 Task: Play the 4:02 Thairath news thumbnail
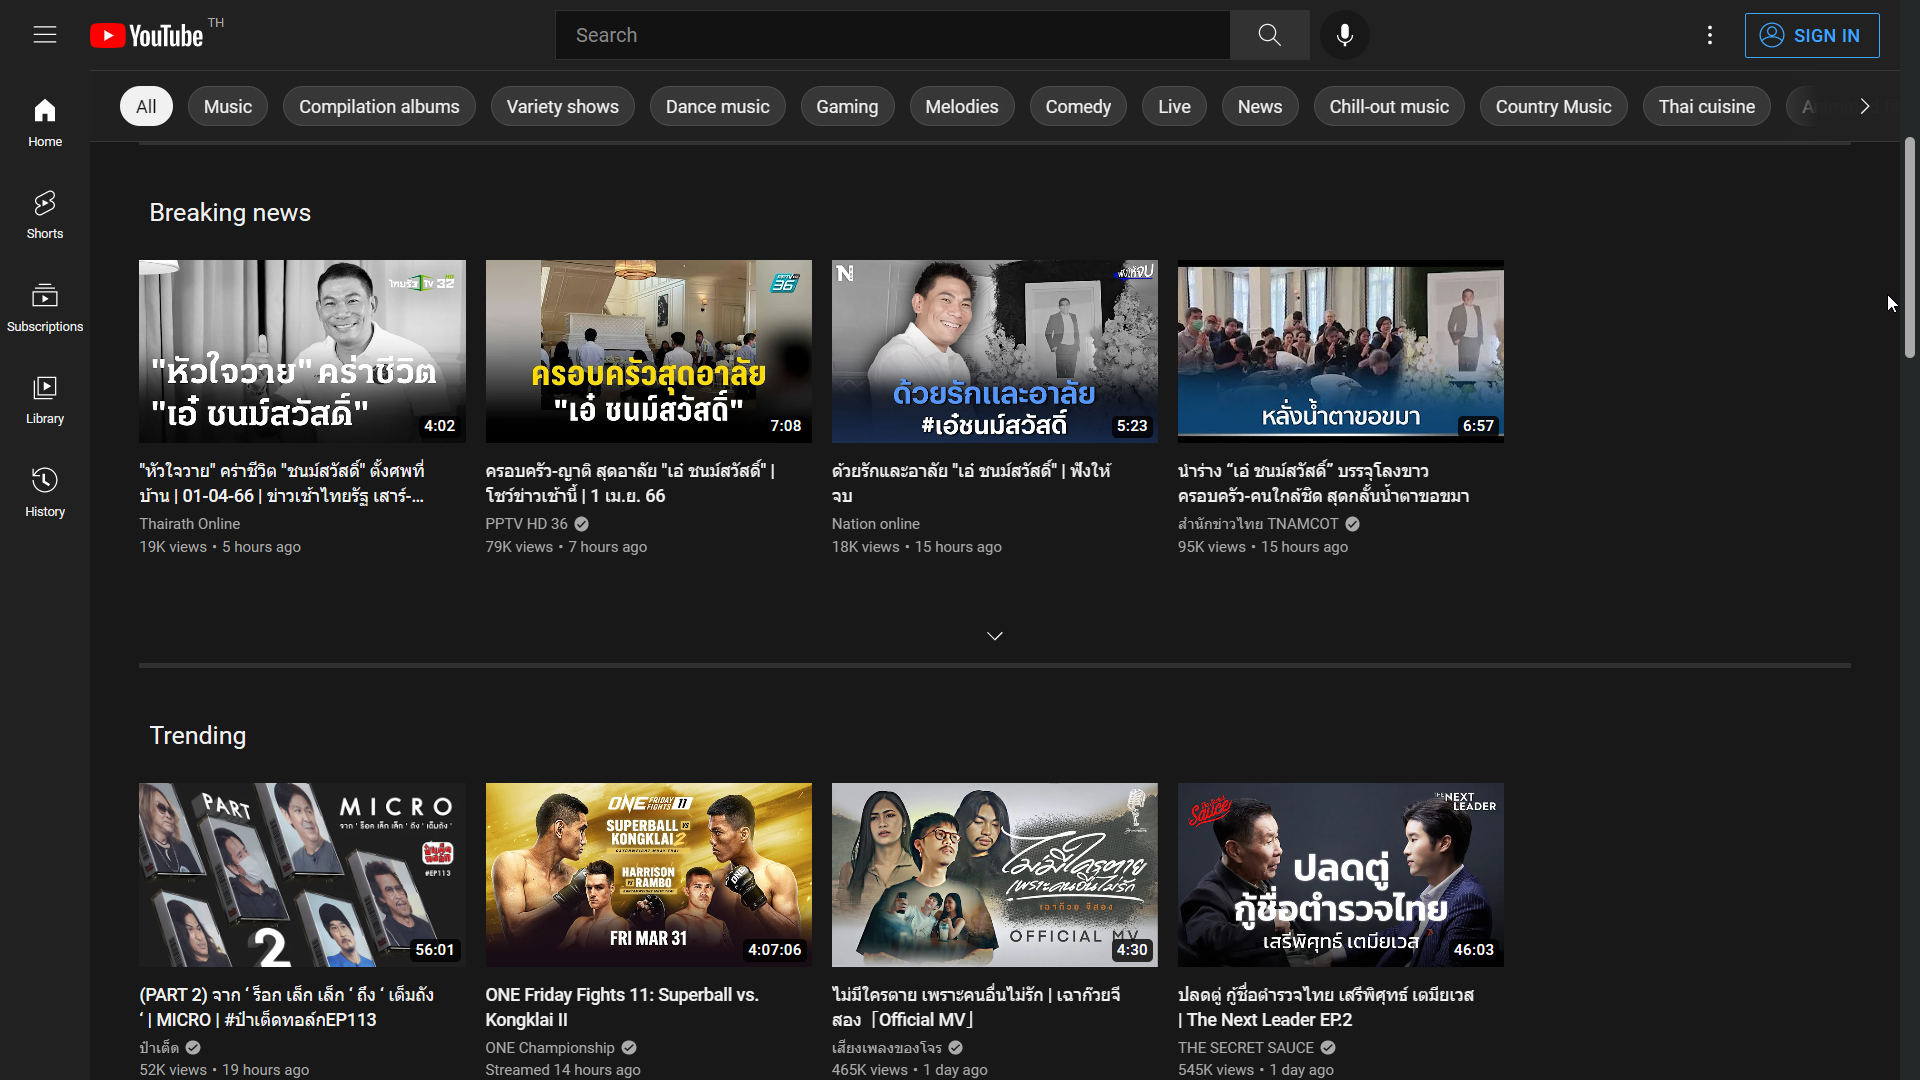(302, 352)
